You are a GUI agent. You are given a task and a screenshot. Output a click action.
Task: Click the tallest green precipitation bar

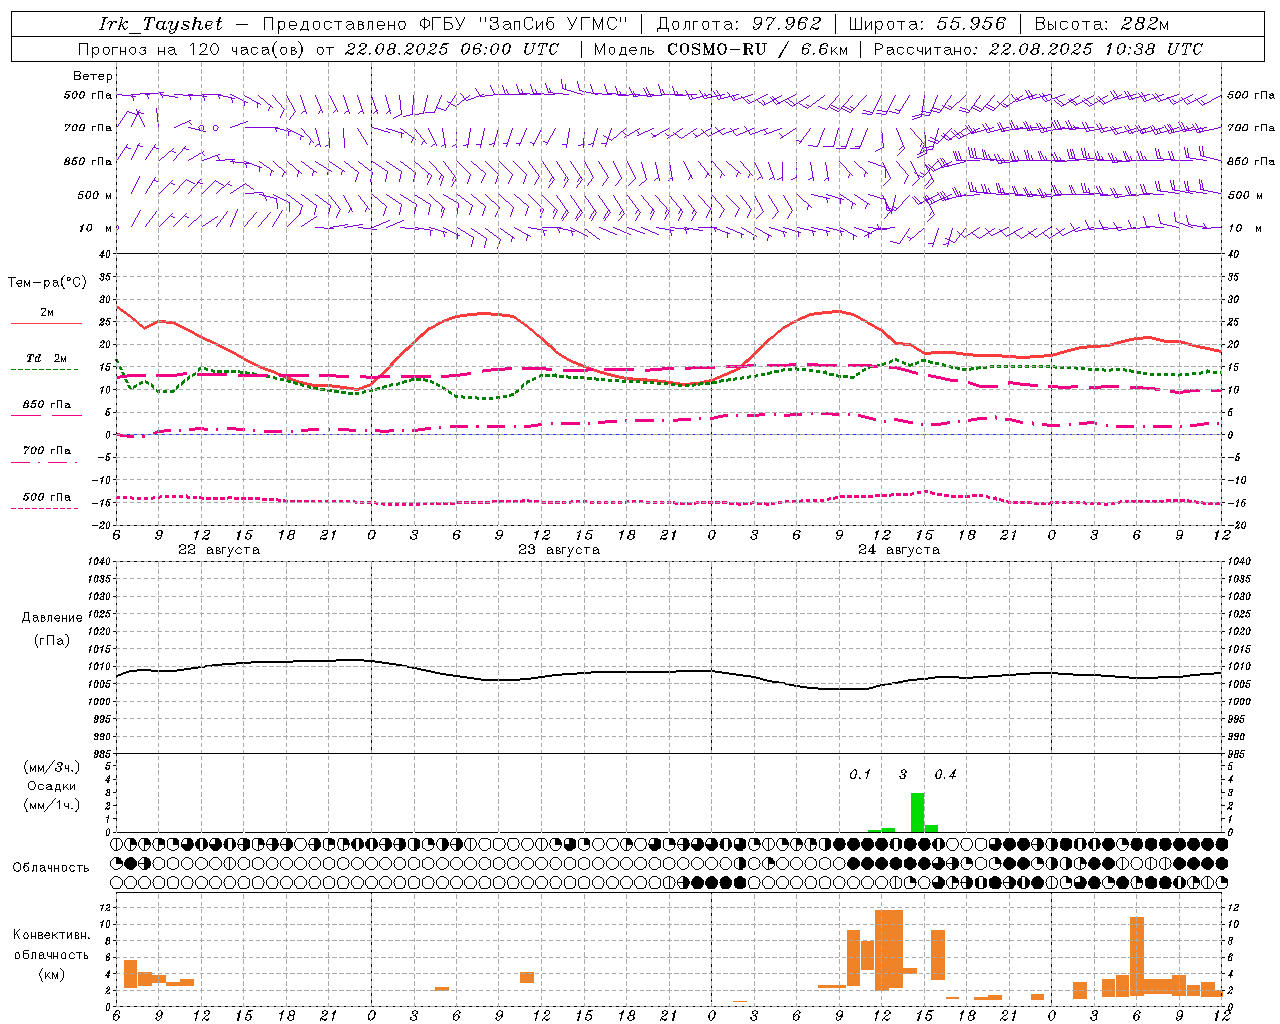click(x=917, y=812)
